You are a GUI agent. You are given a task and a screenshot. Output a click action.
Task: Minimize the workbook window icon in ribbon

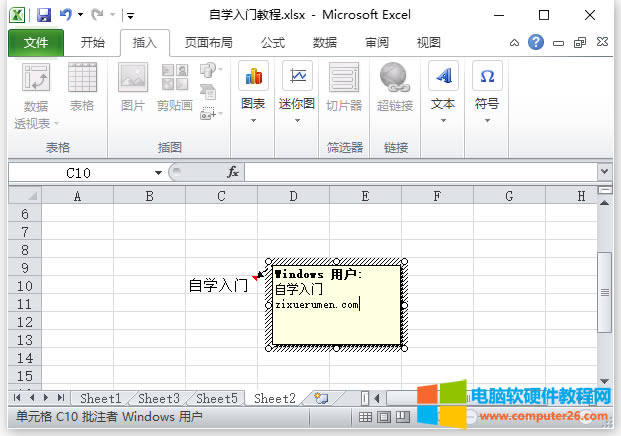coord(558,43)
